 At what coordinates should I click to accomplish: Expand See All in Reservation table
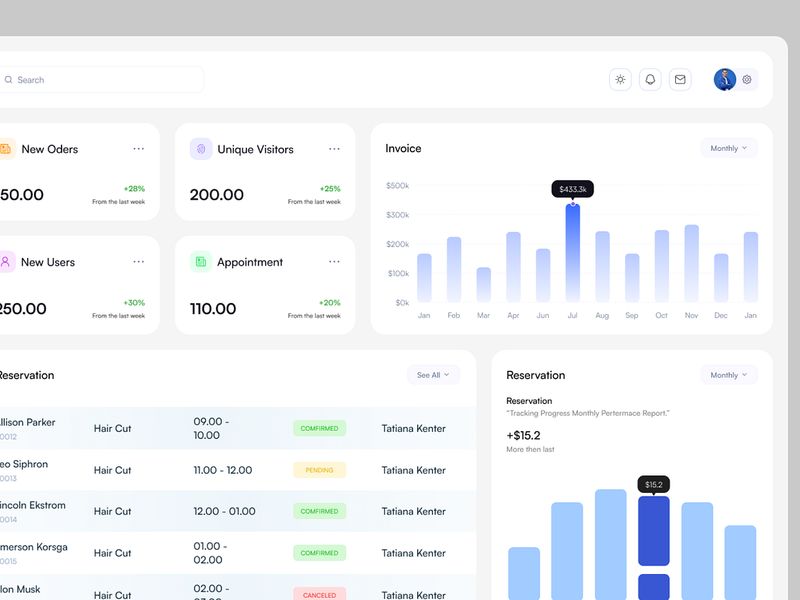[433, 375]
